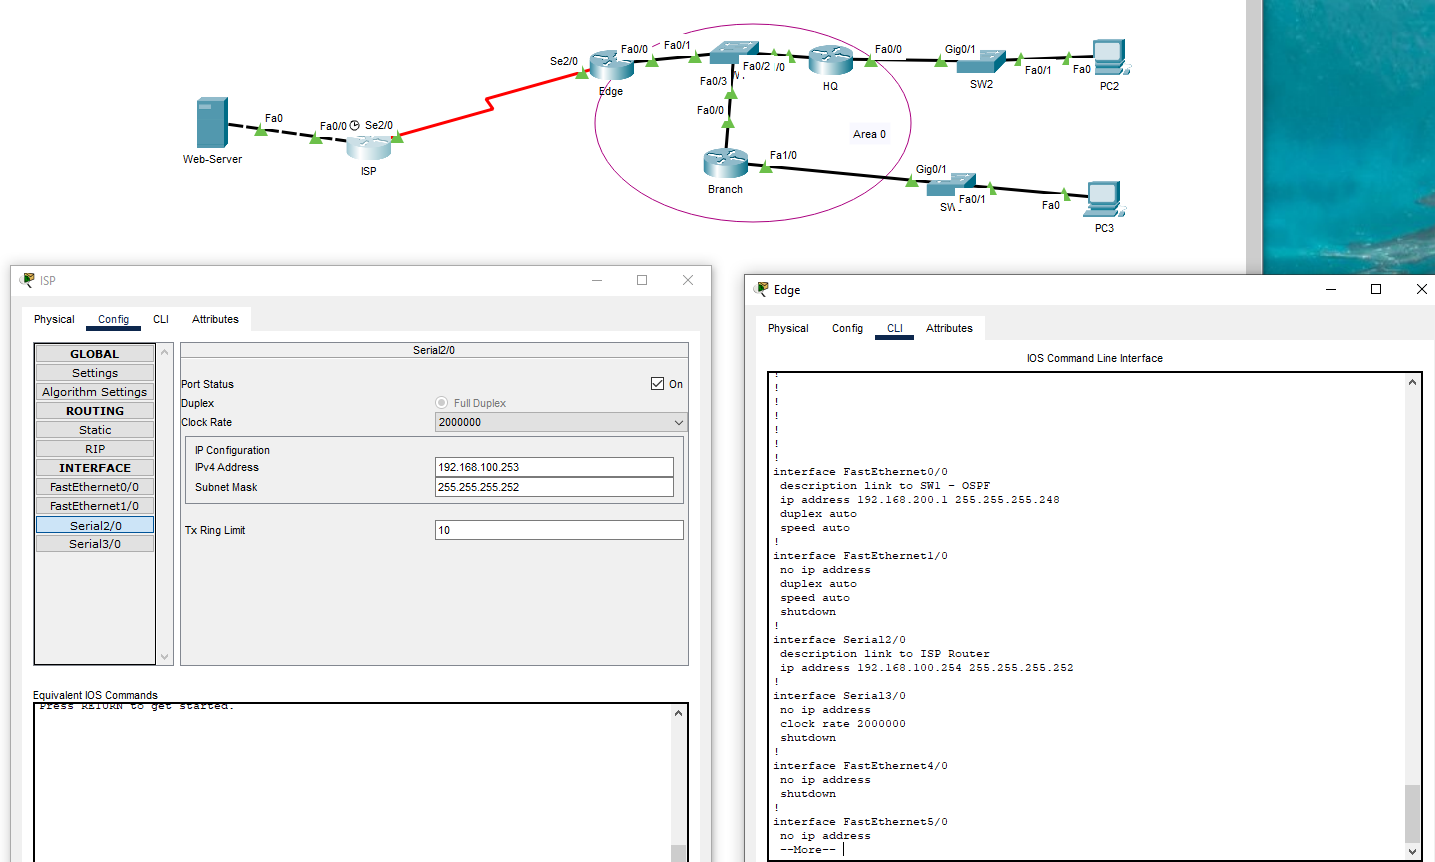
Task: Open RIP routing settings
Action: point(95,449)
